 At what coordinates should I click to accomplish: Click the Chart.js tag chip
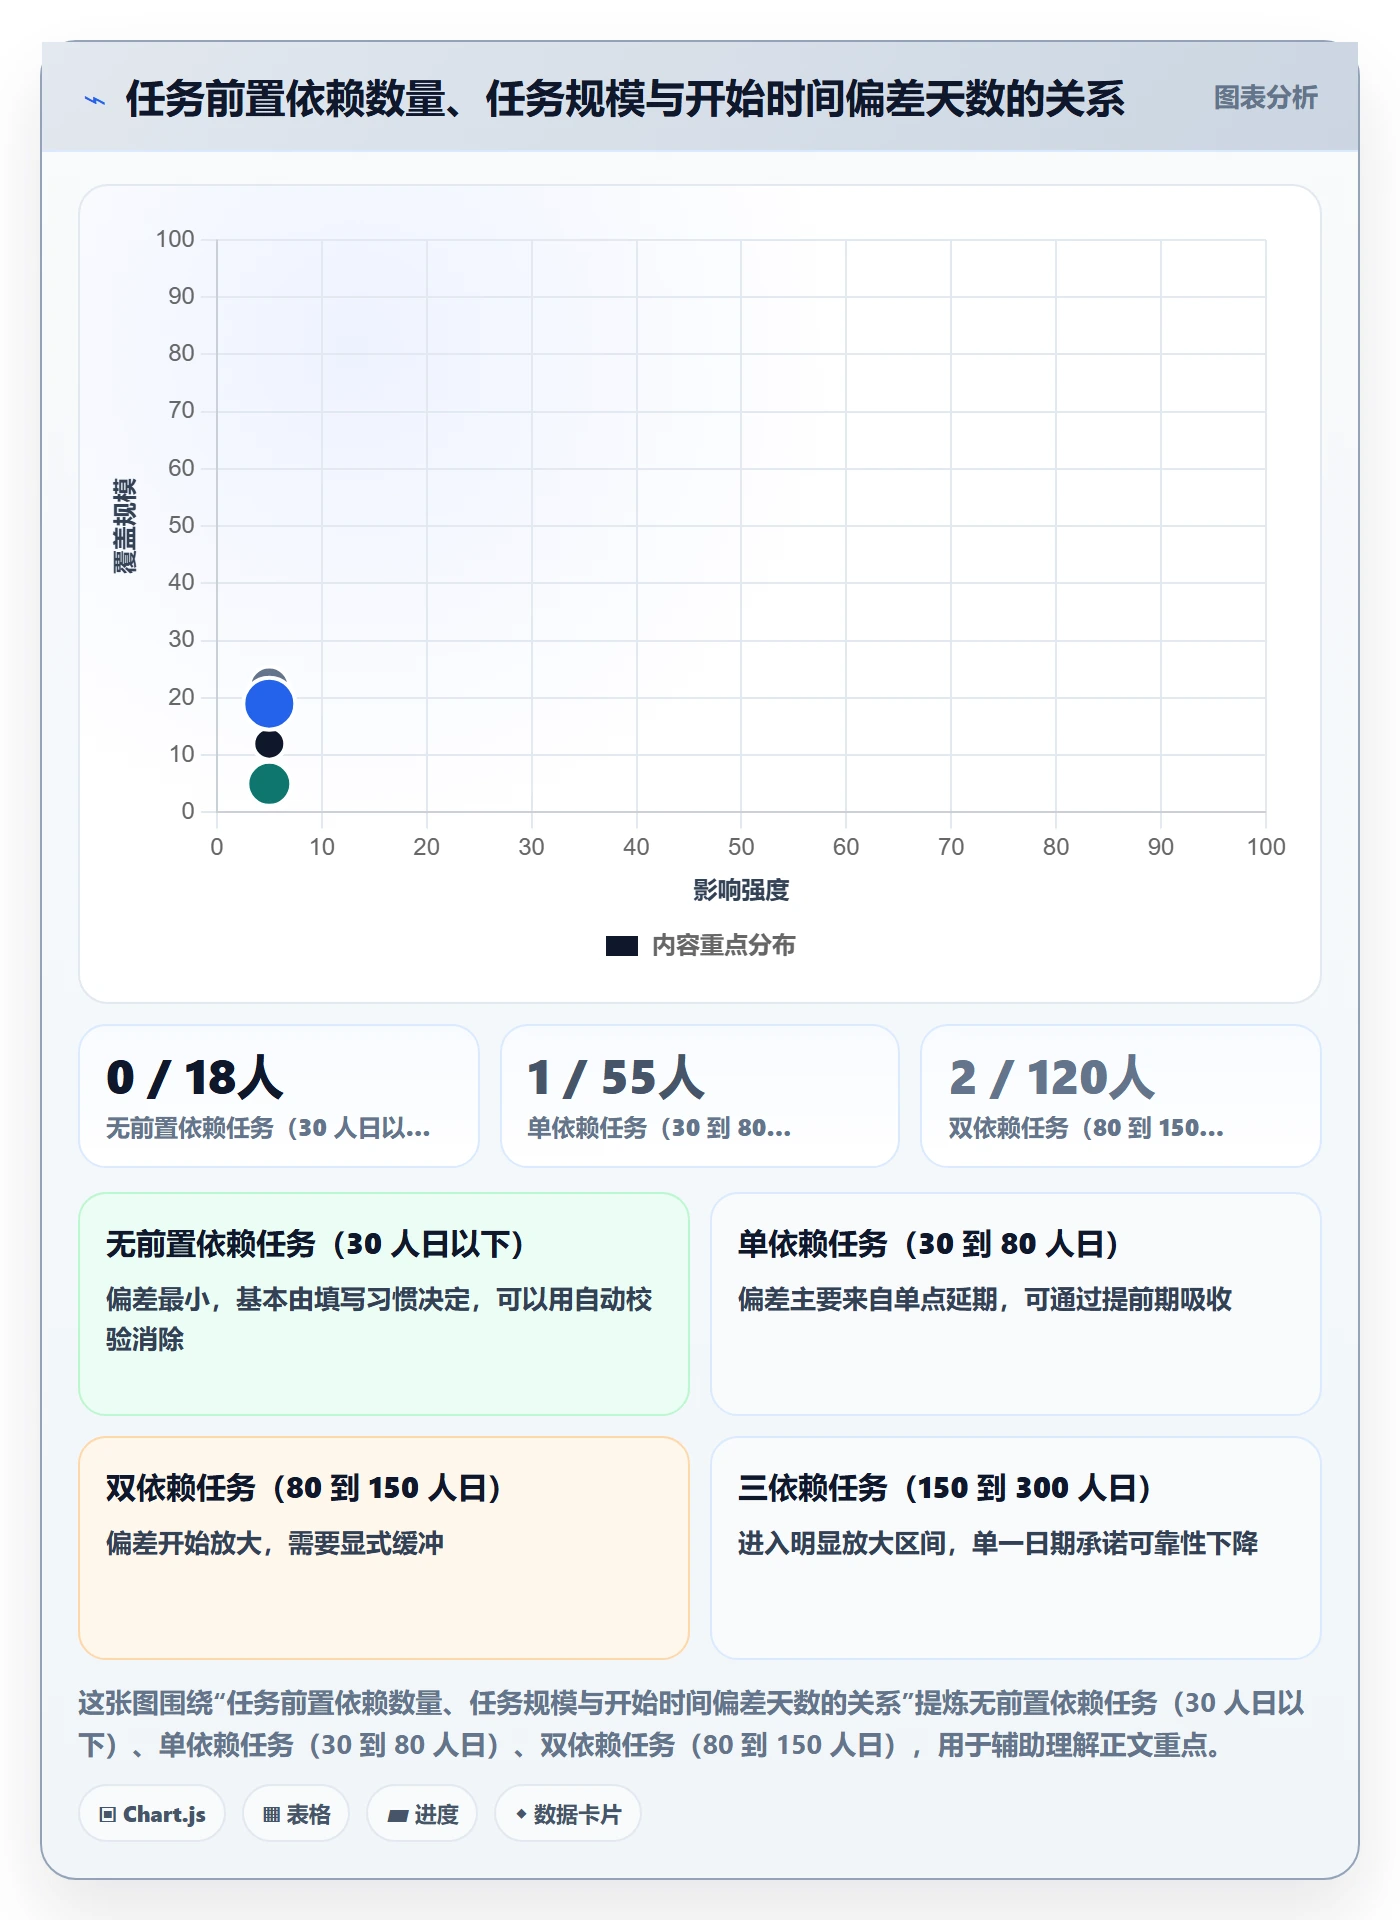coord(152,1814)
